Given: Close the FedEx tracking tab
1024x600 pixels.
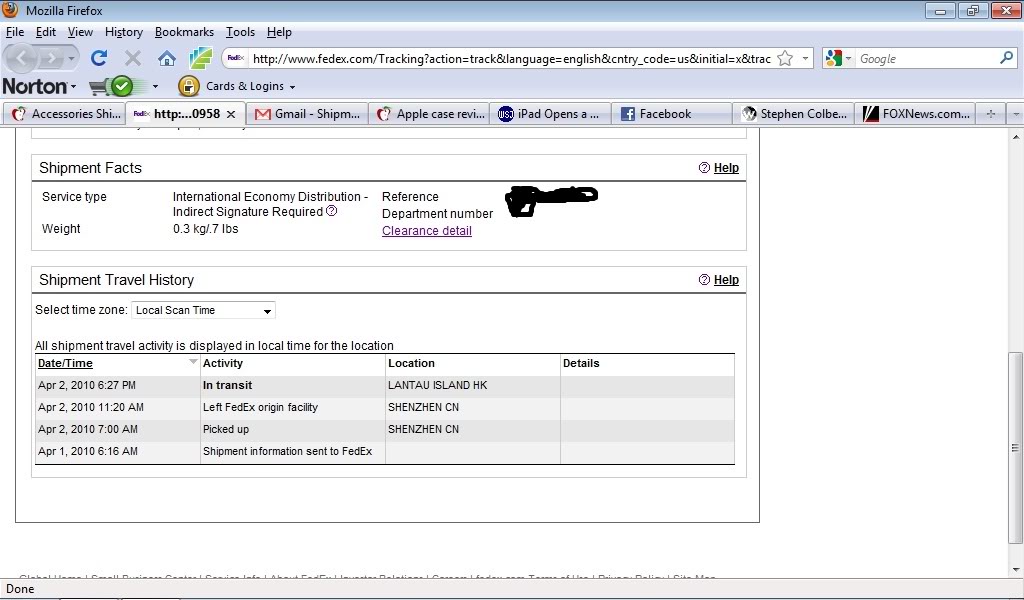Looking at the screenshot, I should click(x=231, y=114).
